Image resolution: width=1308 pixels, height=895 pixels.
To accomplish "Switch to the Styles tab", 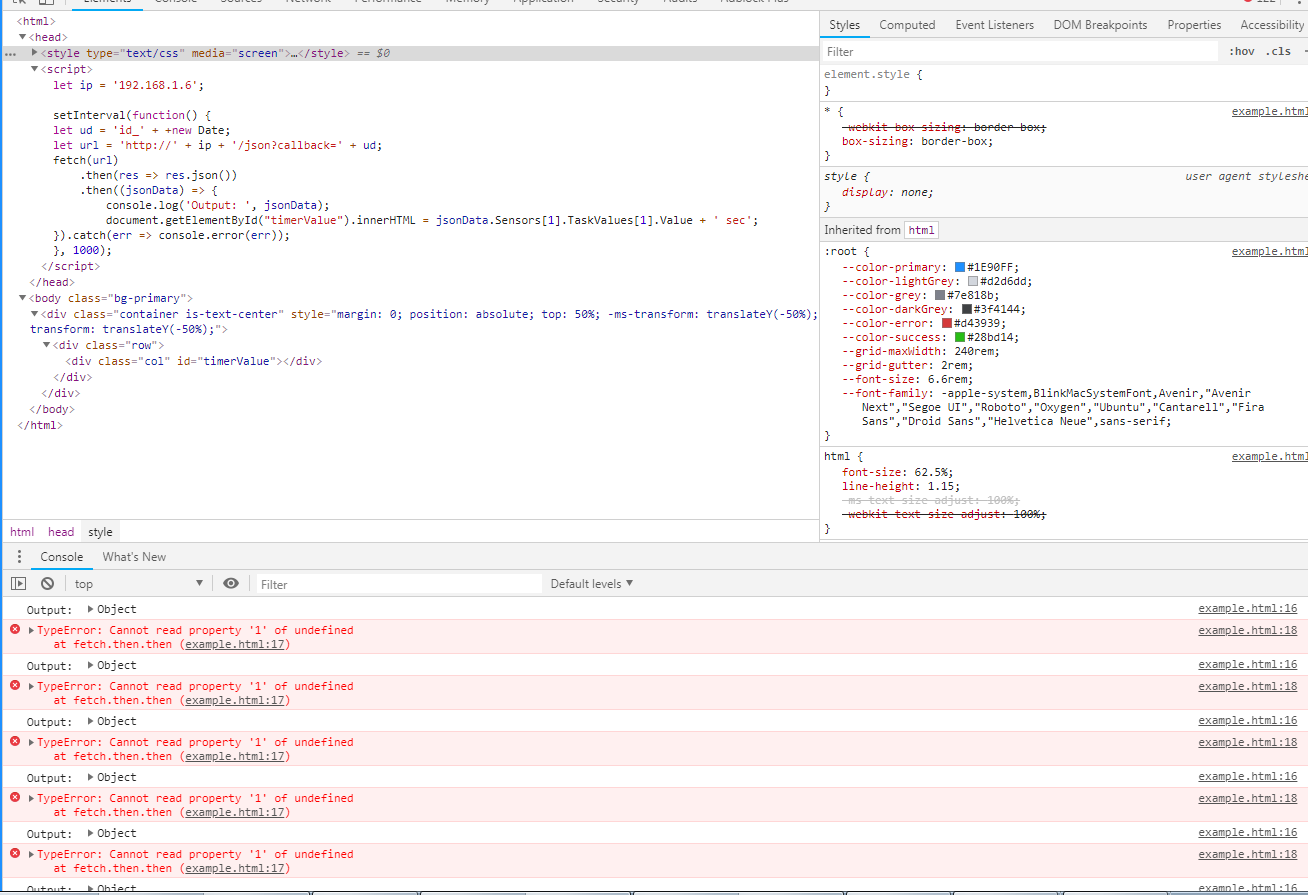I will (844, 25).
